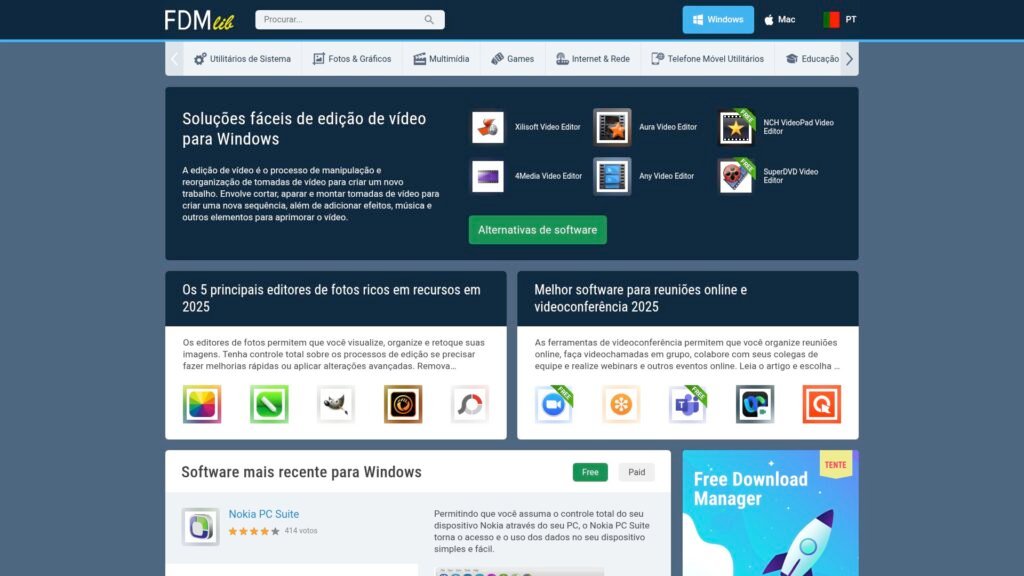1024x576 pixels.
Task: Click the Nokia PC Suite description text
Action: click(x=541, y=531)
